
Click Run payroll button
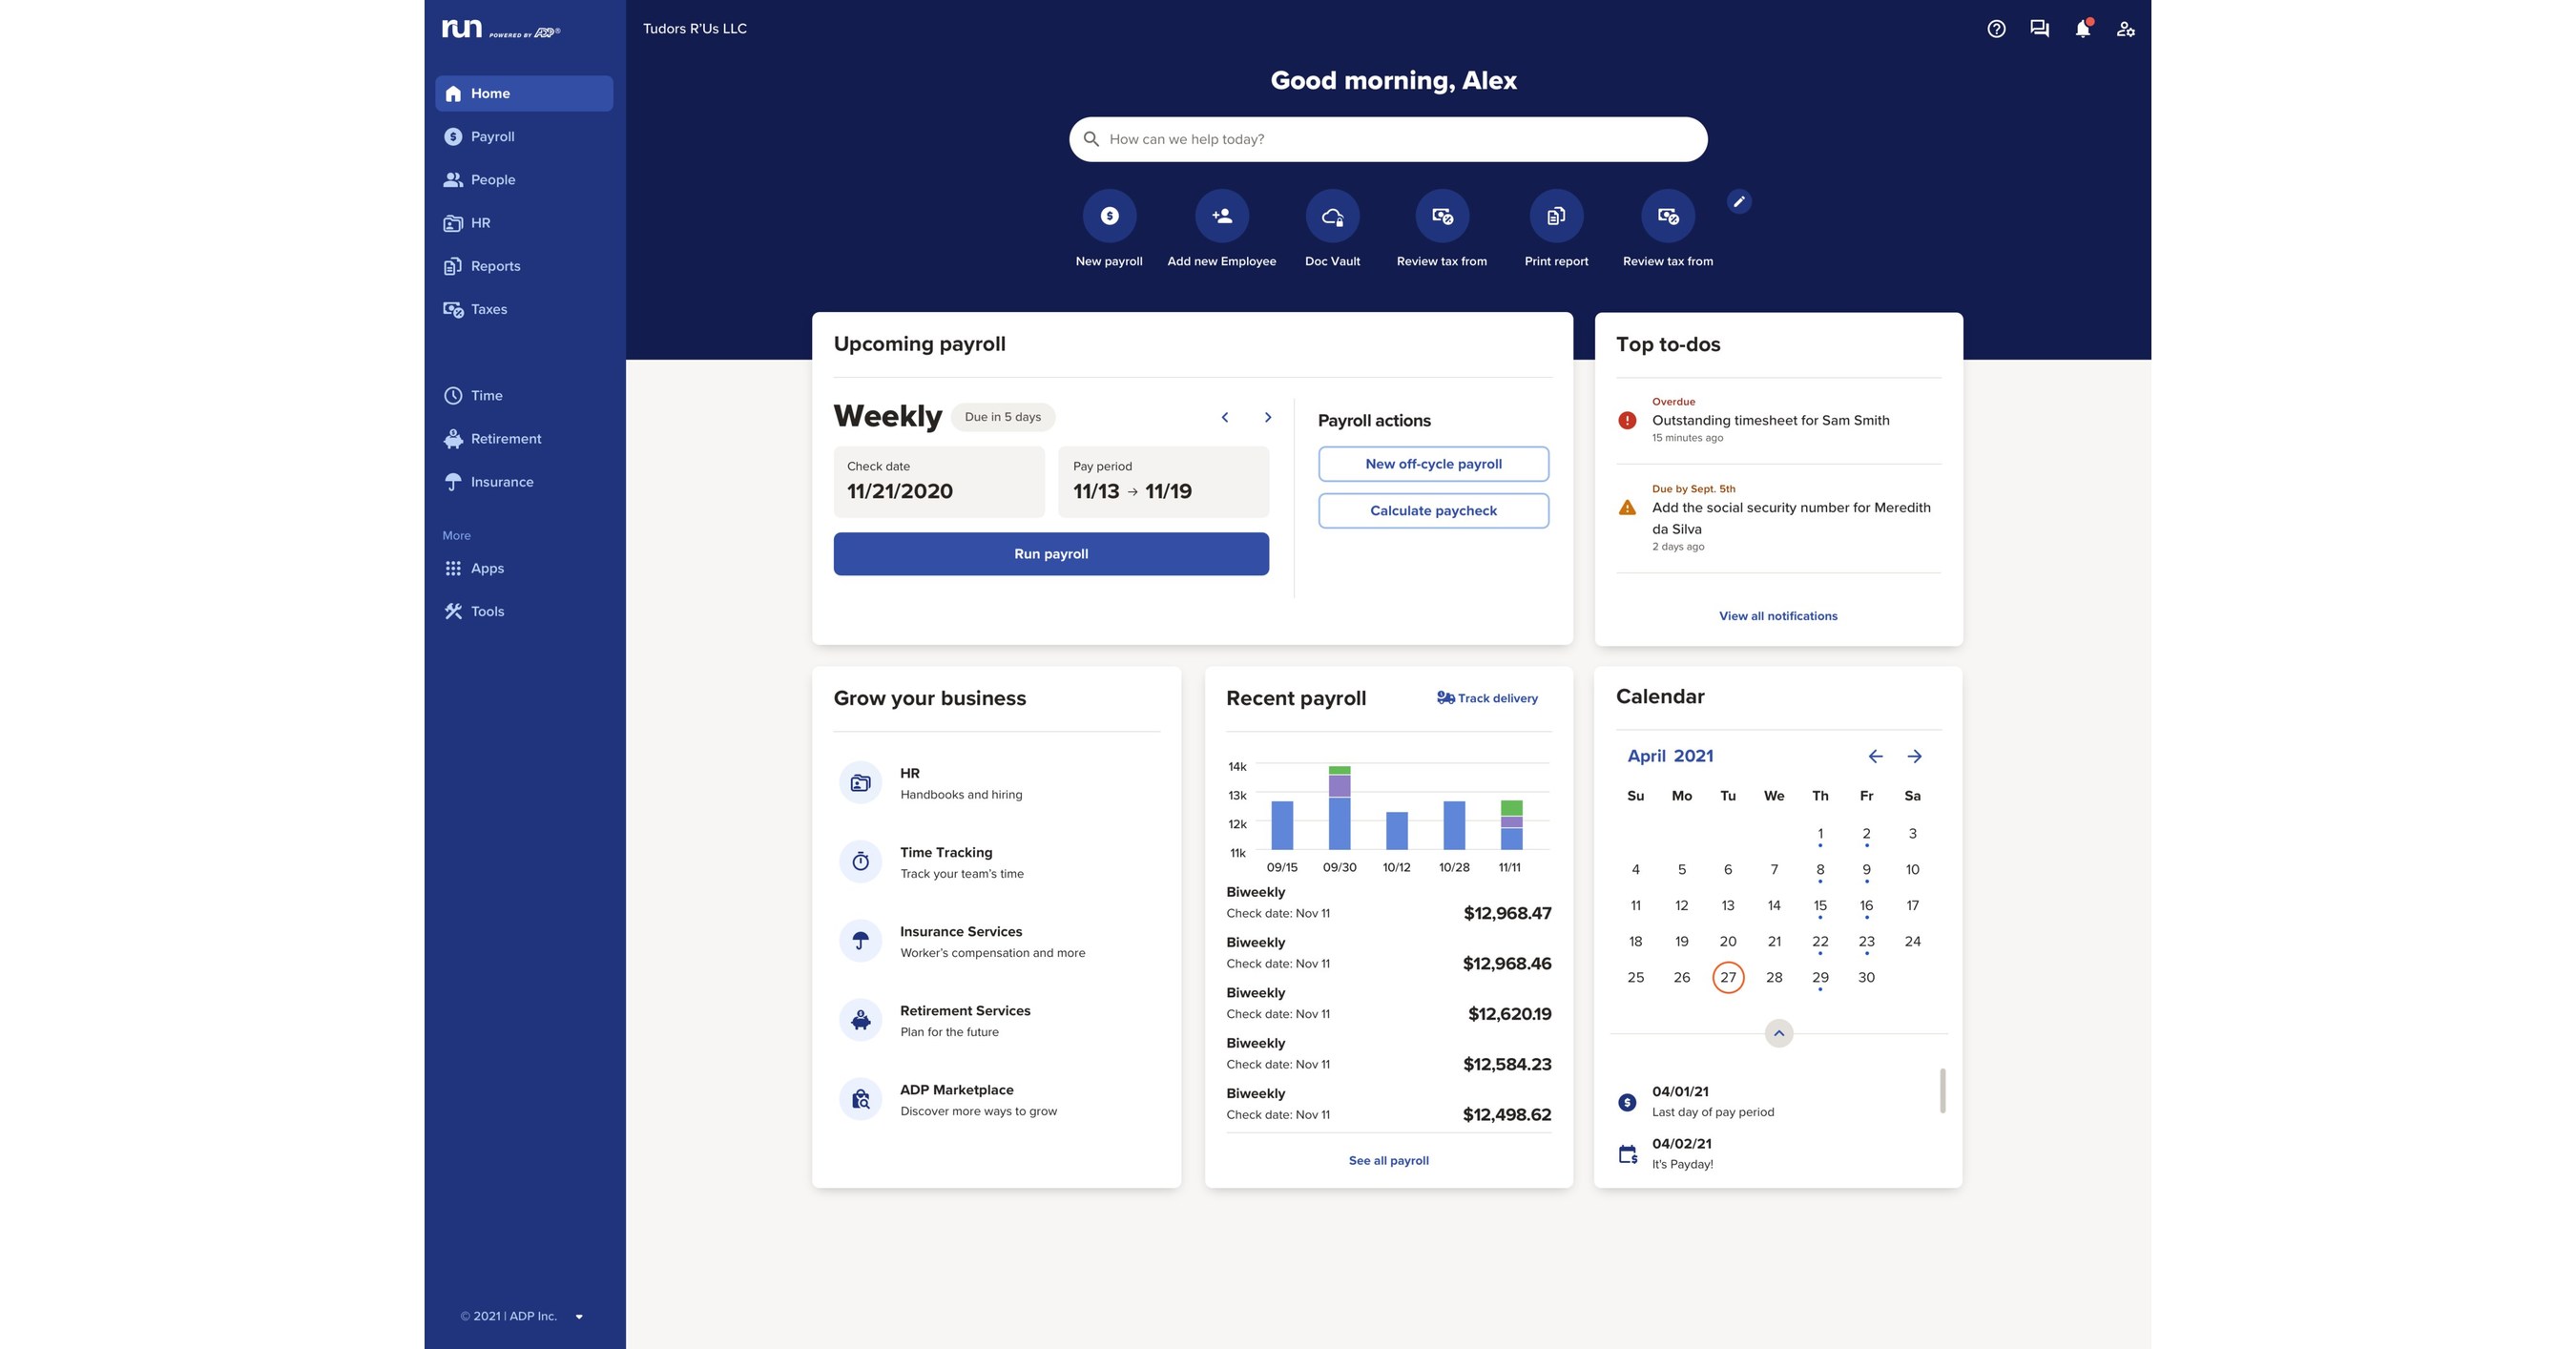[x=1051, y=553]
